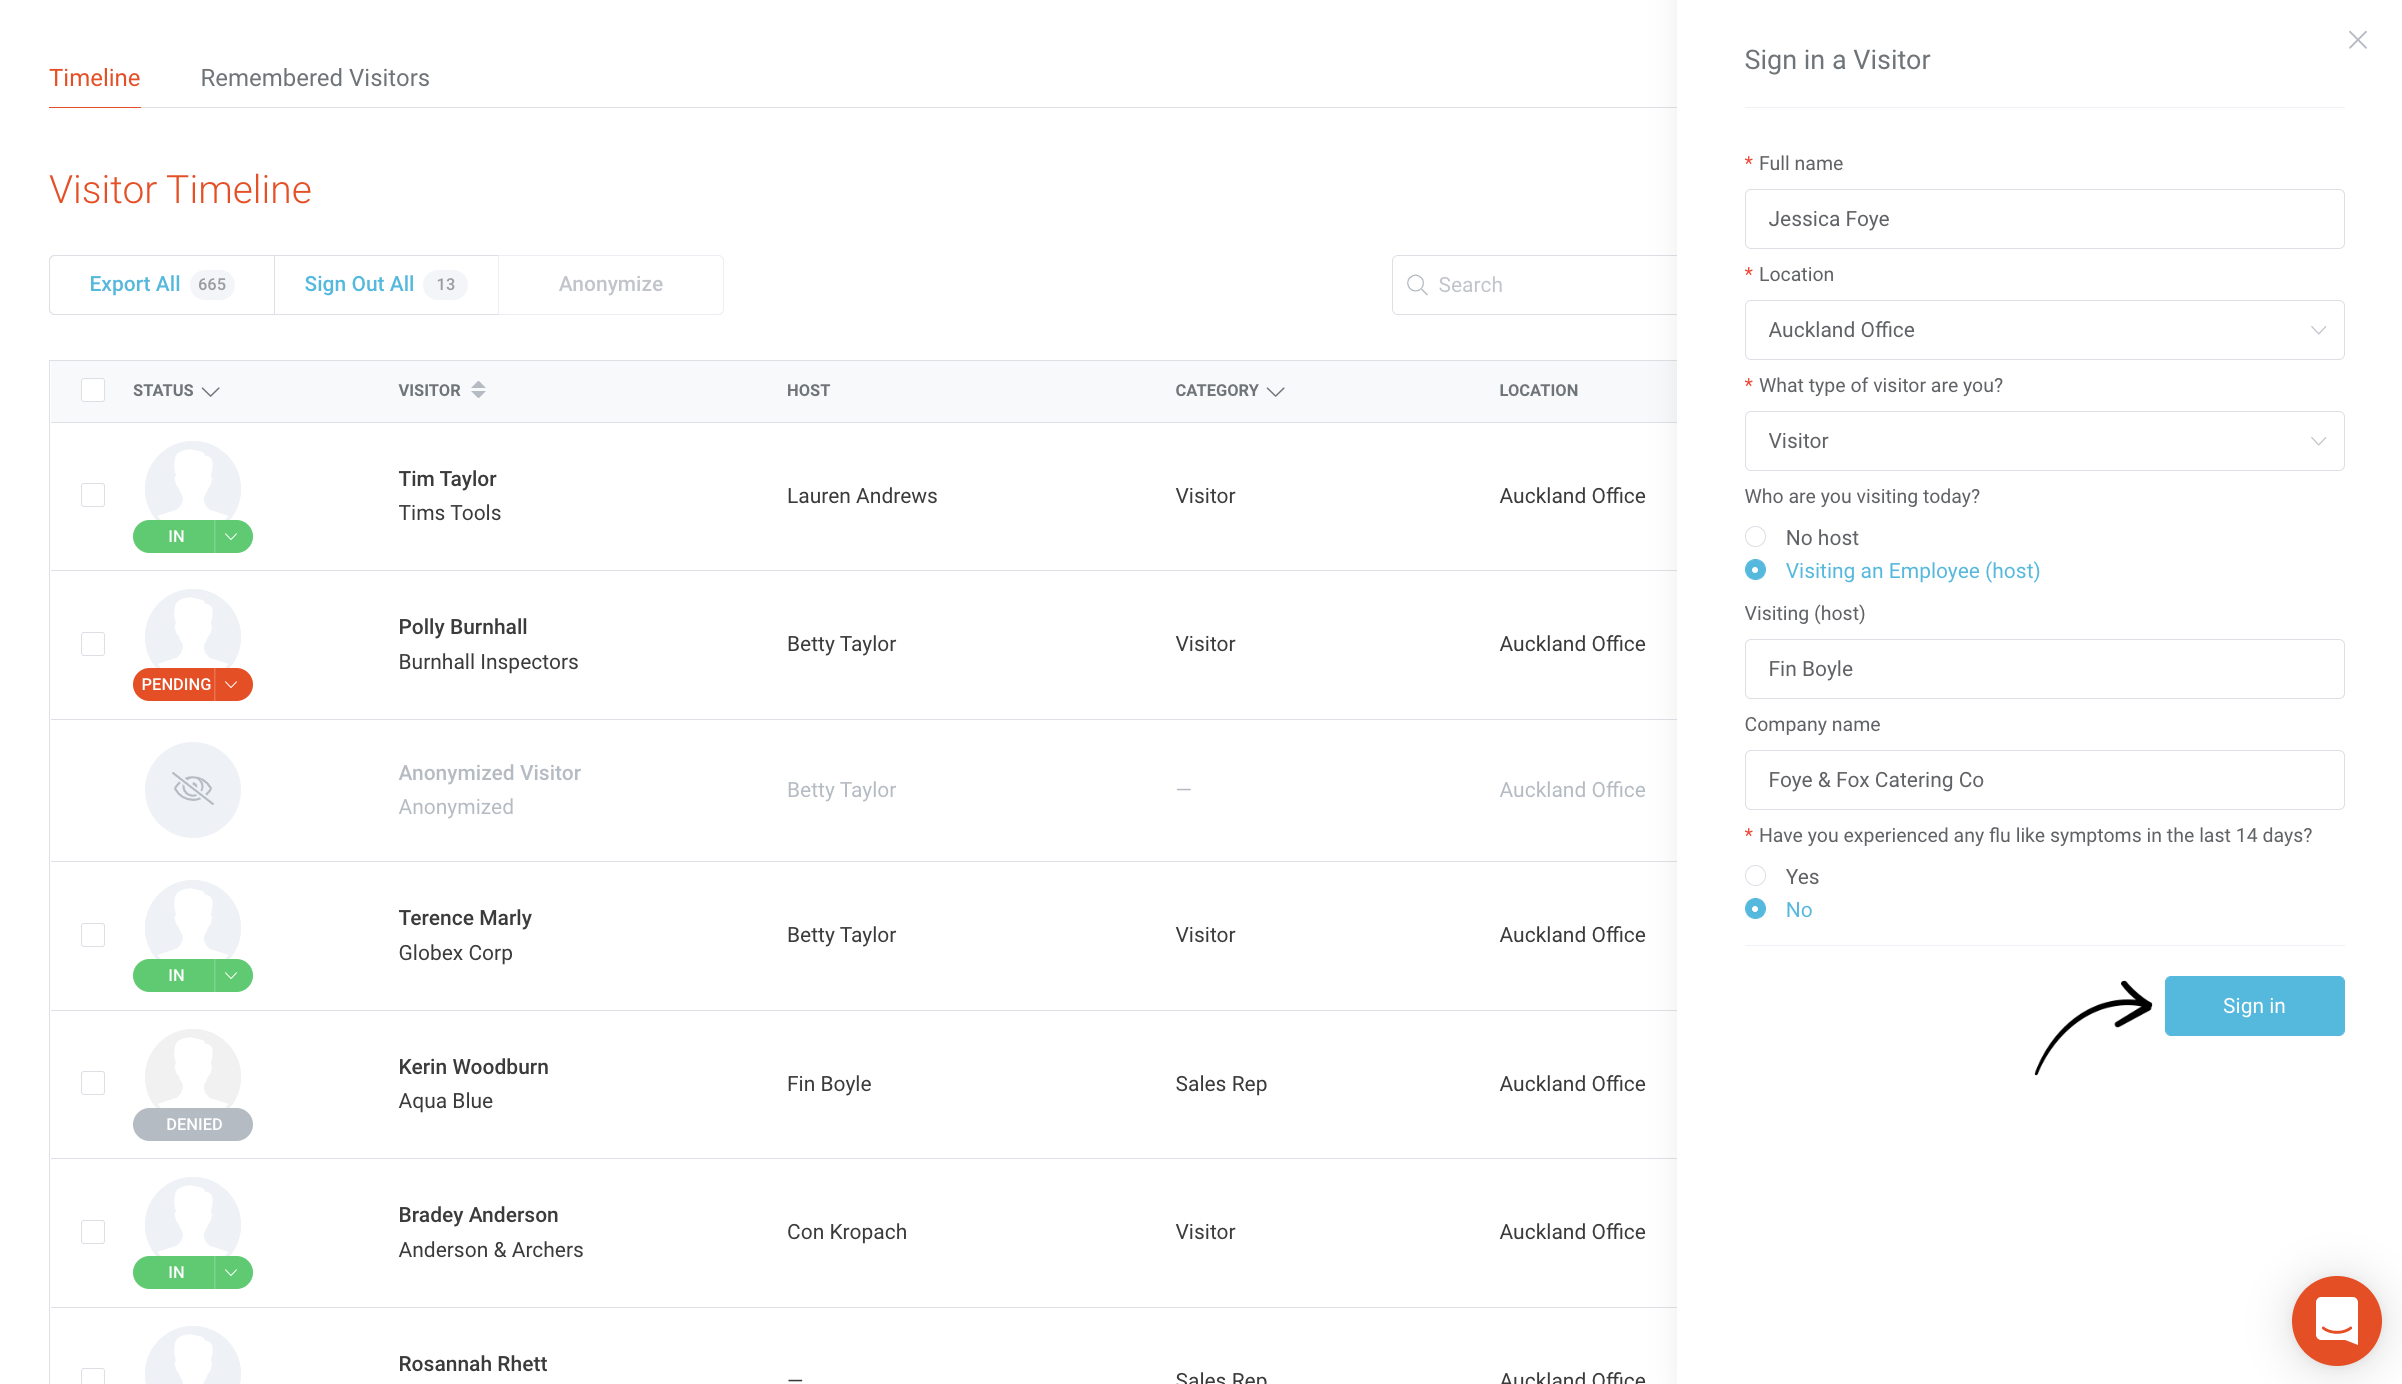Select all rows with header checkbox
The height and width of the screenshot is (1384, 2402).
point(93,390)
